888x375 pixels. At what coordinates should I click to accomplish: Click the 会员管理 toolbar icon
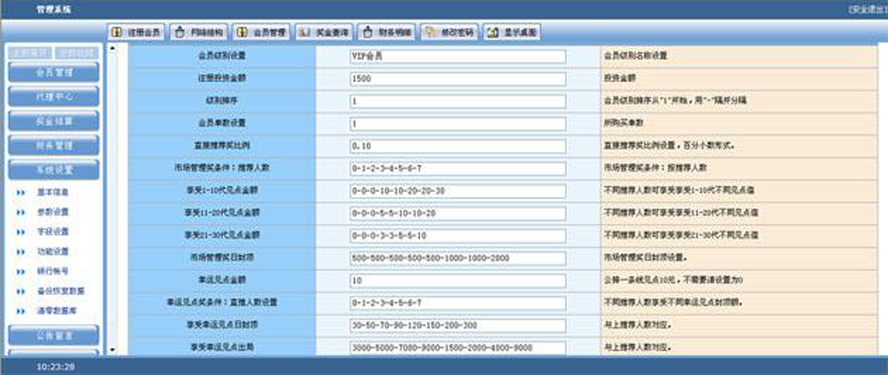242,33
